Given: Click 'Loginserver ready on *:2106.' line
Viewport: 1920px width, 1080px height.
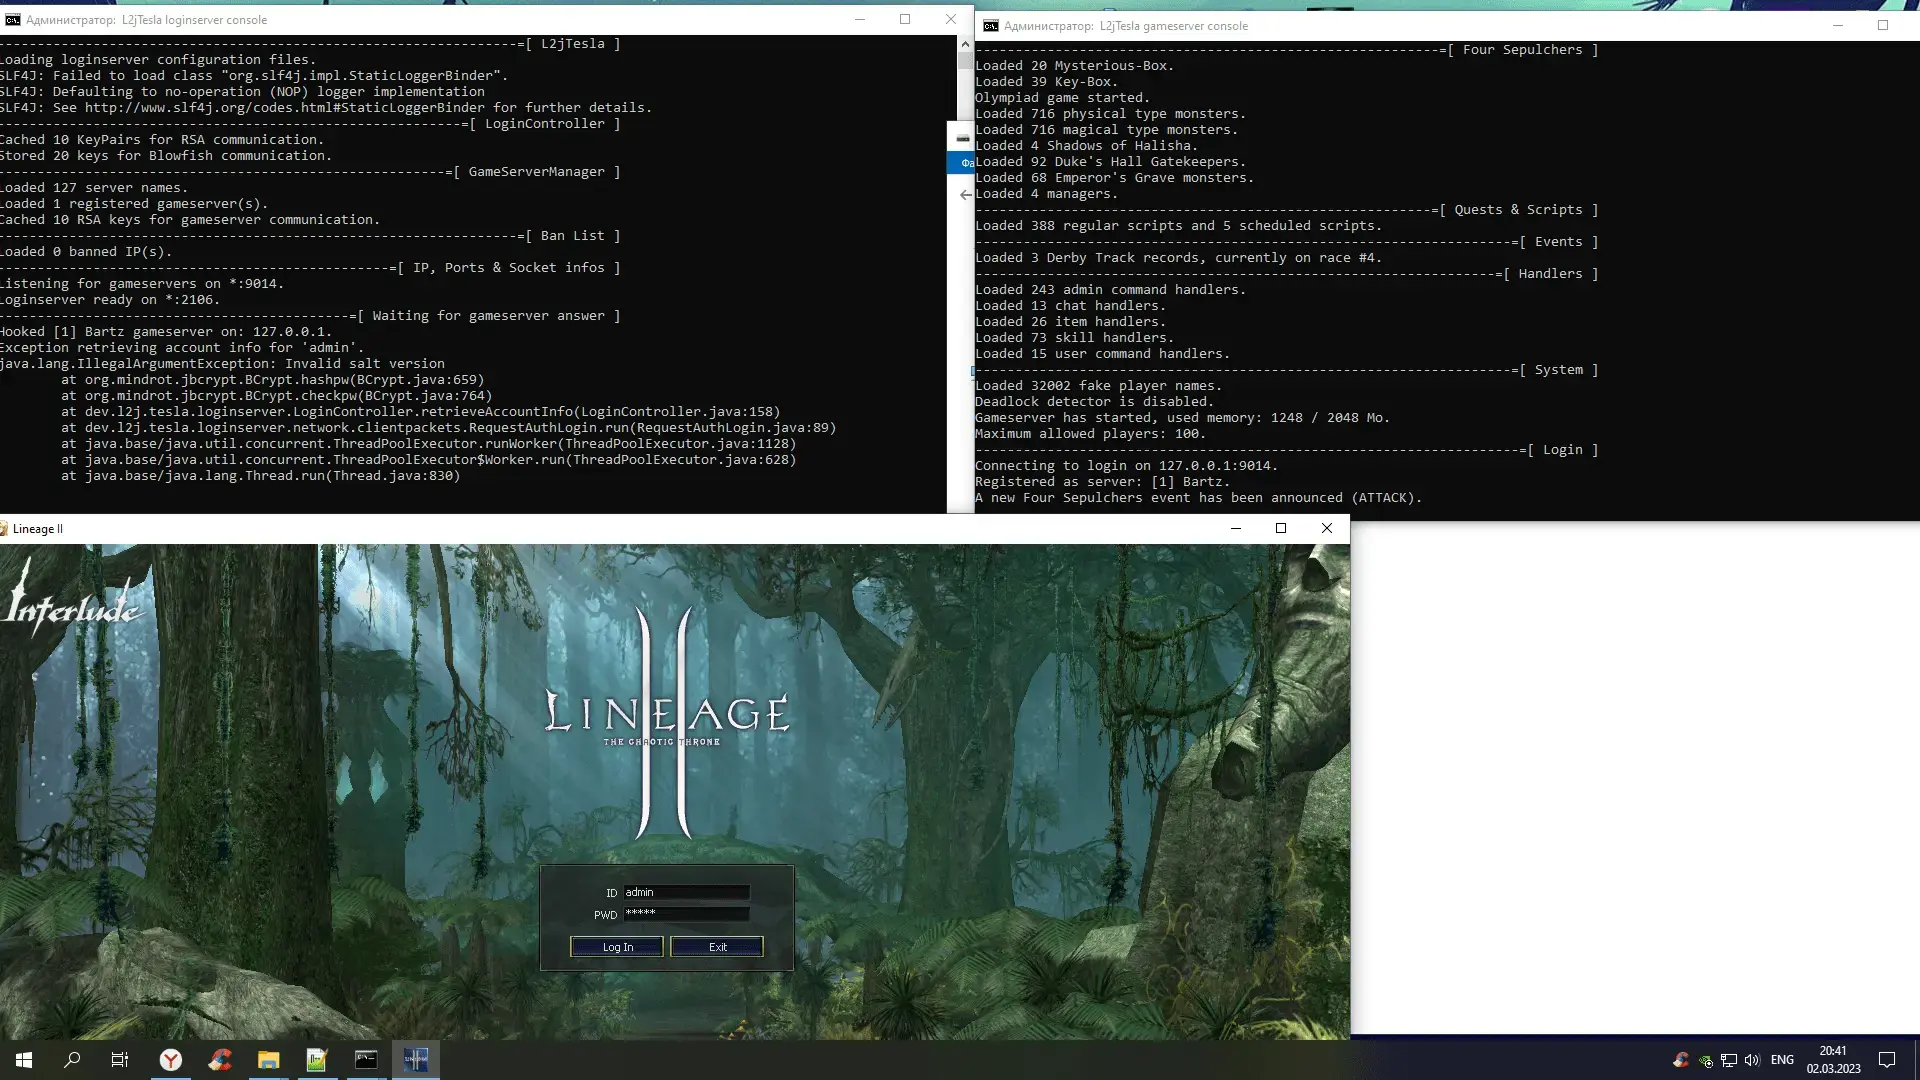Looking at the screenshot, I should pyautogui.click(x=110, y=300).
